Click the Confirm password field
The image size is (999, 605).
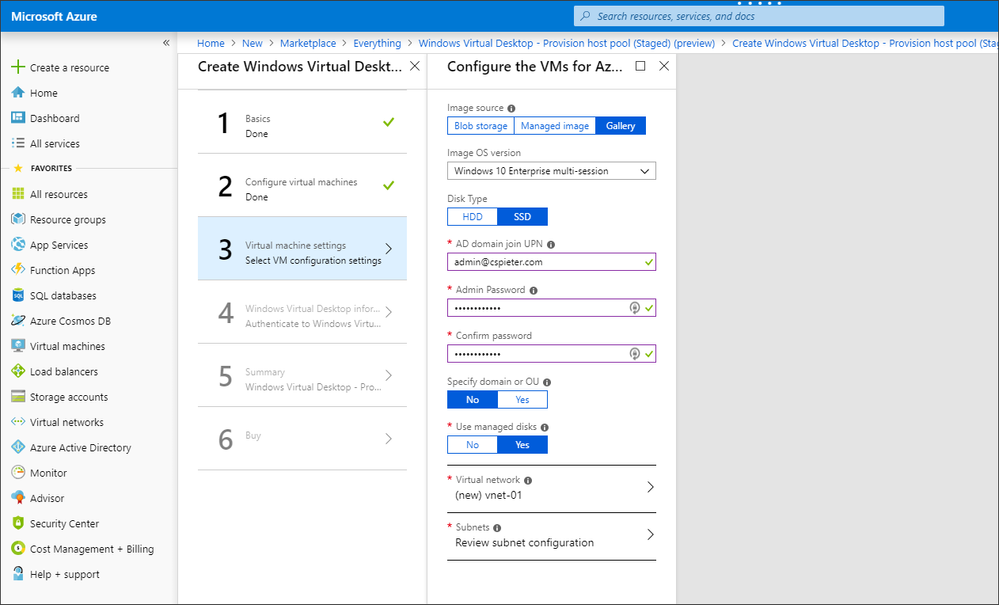pos(551,353)
